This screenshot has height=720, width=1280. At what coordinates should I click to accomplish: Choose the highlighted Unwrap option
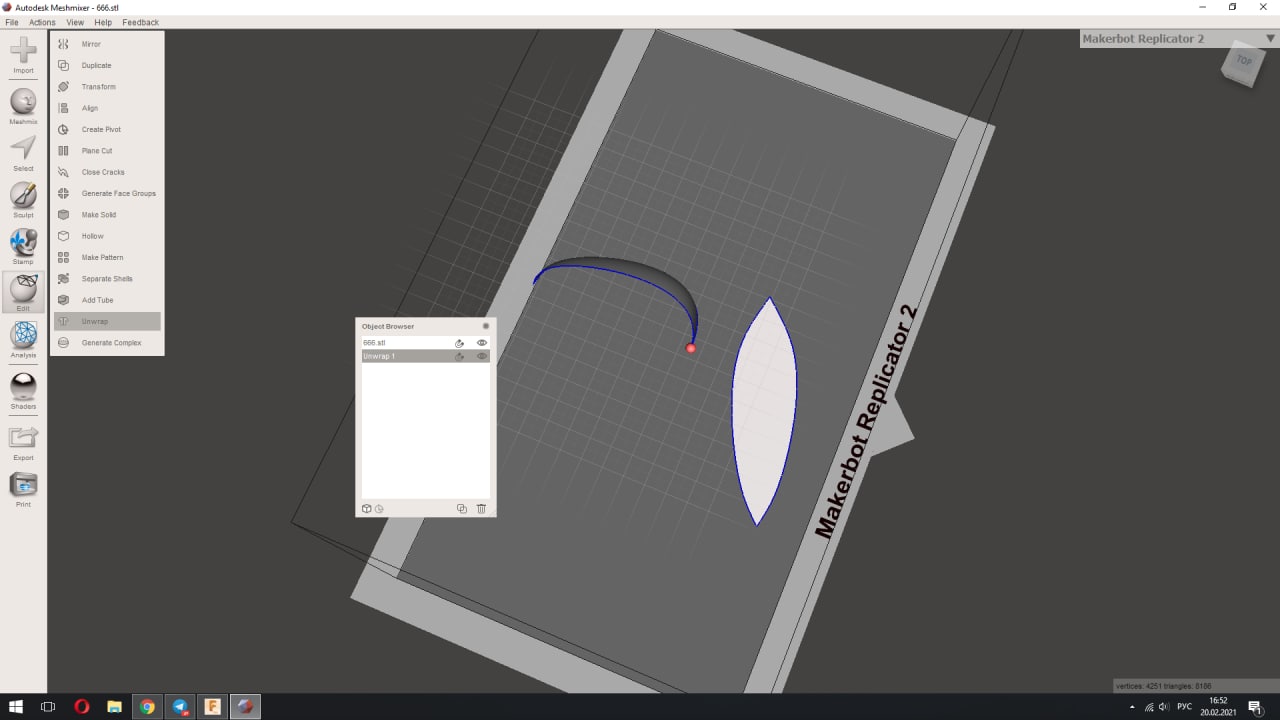(x=107, y=321)
